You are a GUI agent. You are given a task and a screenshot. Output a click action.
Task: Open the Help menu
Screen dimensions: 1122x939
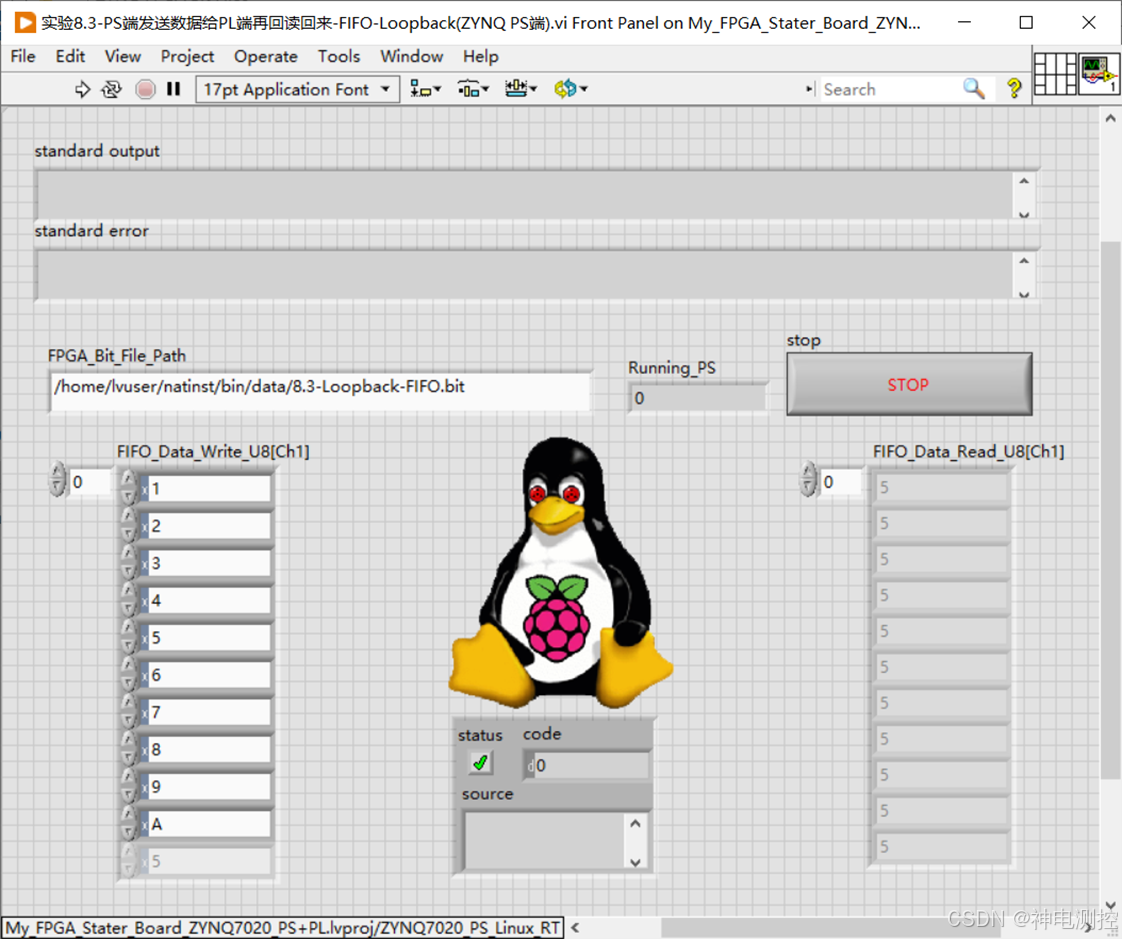point(481,57)
